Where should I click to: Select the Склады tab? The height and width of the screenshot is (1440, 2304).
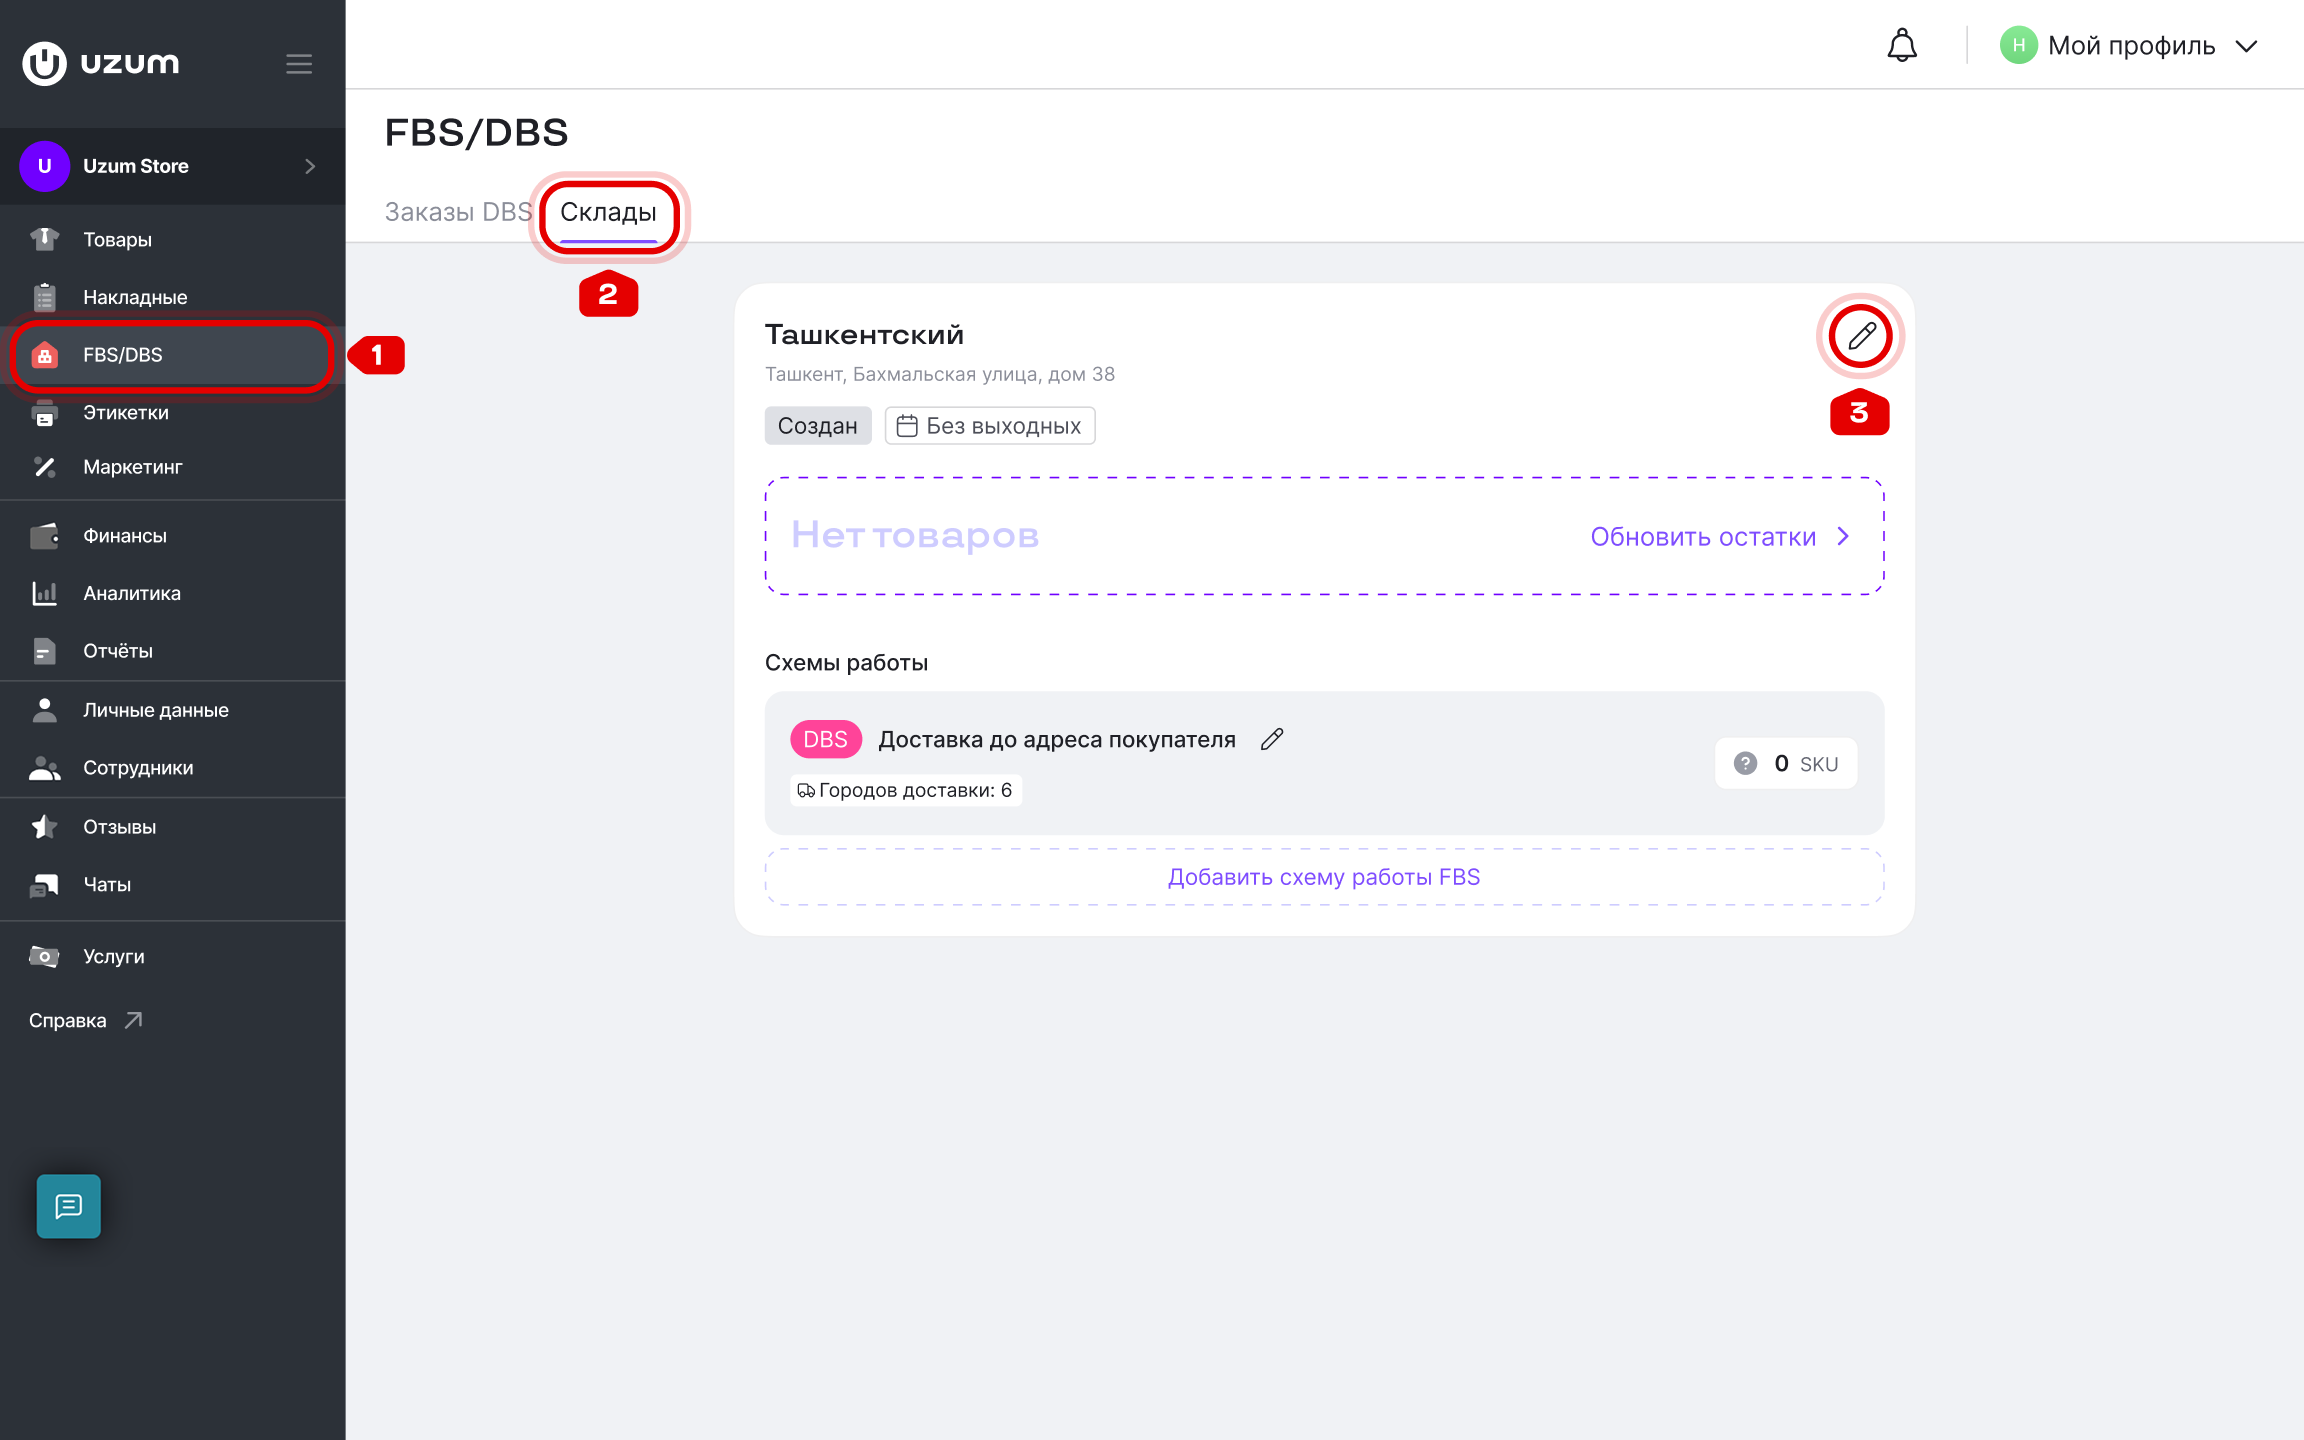(x=608, y=213)
